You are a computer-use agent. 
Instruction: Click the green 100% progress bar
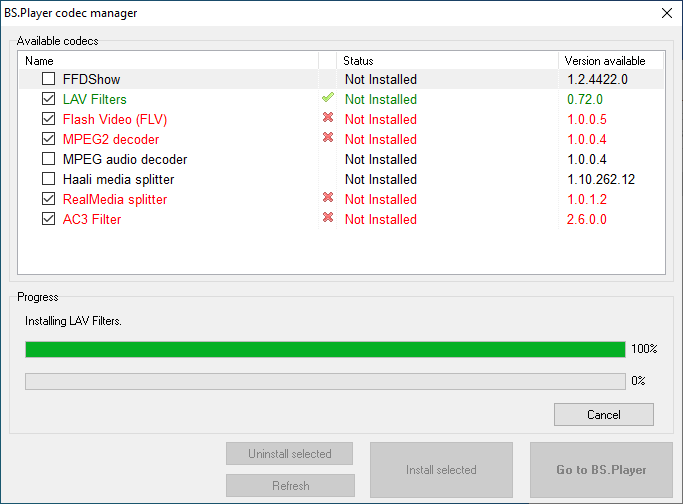click(325, 349)
